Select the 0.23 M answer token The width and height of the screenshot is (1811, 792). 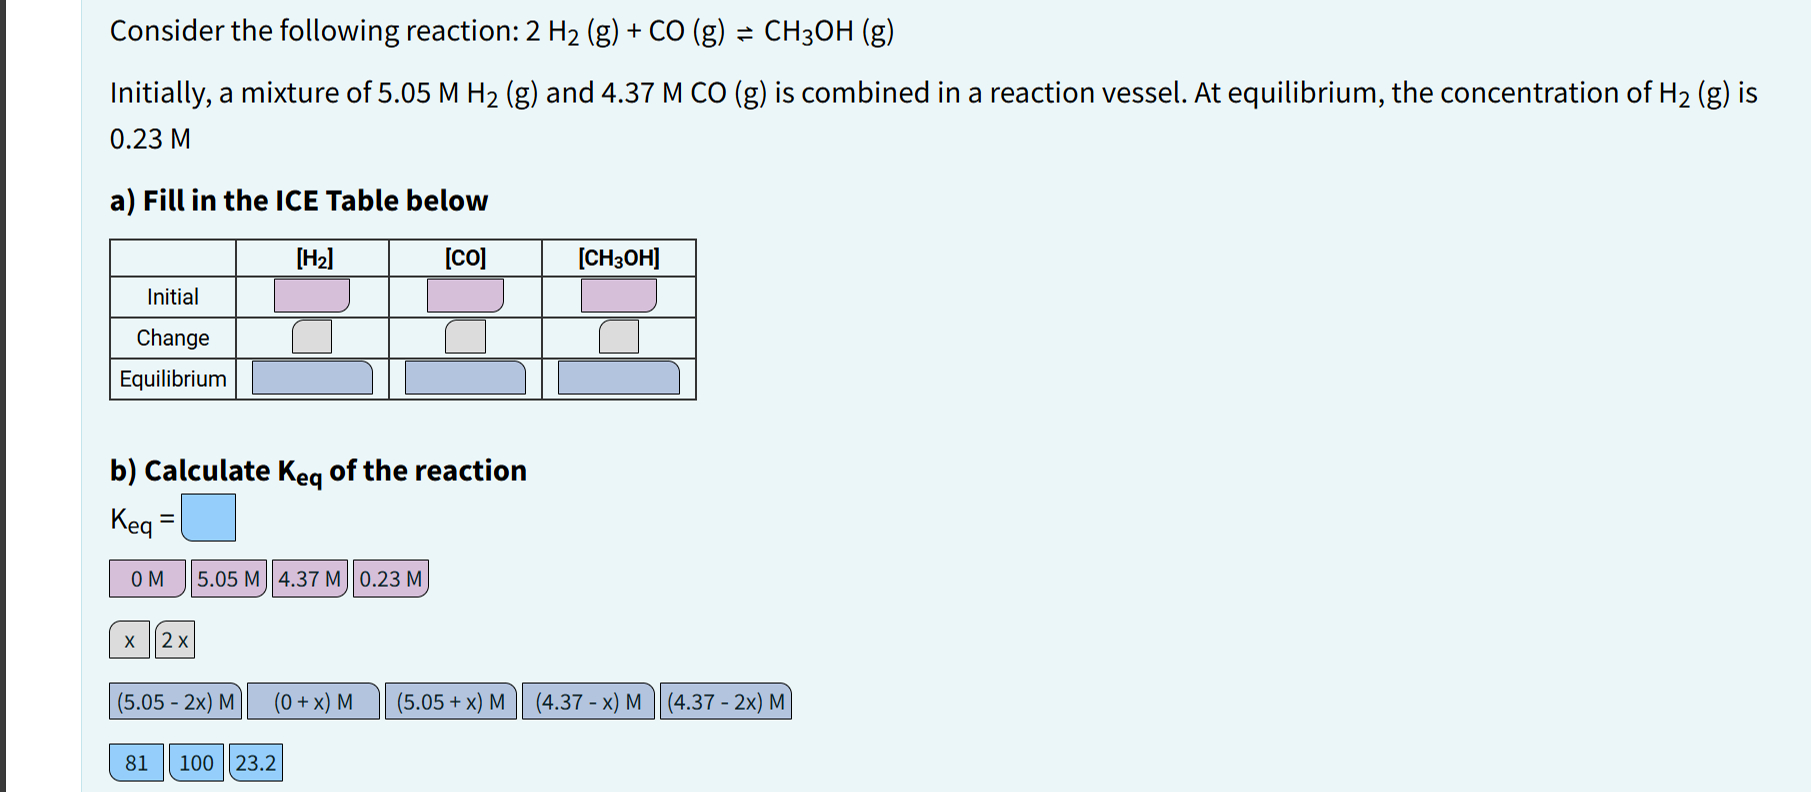pos(390,578)
